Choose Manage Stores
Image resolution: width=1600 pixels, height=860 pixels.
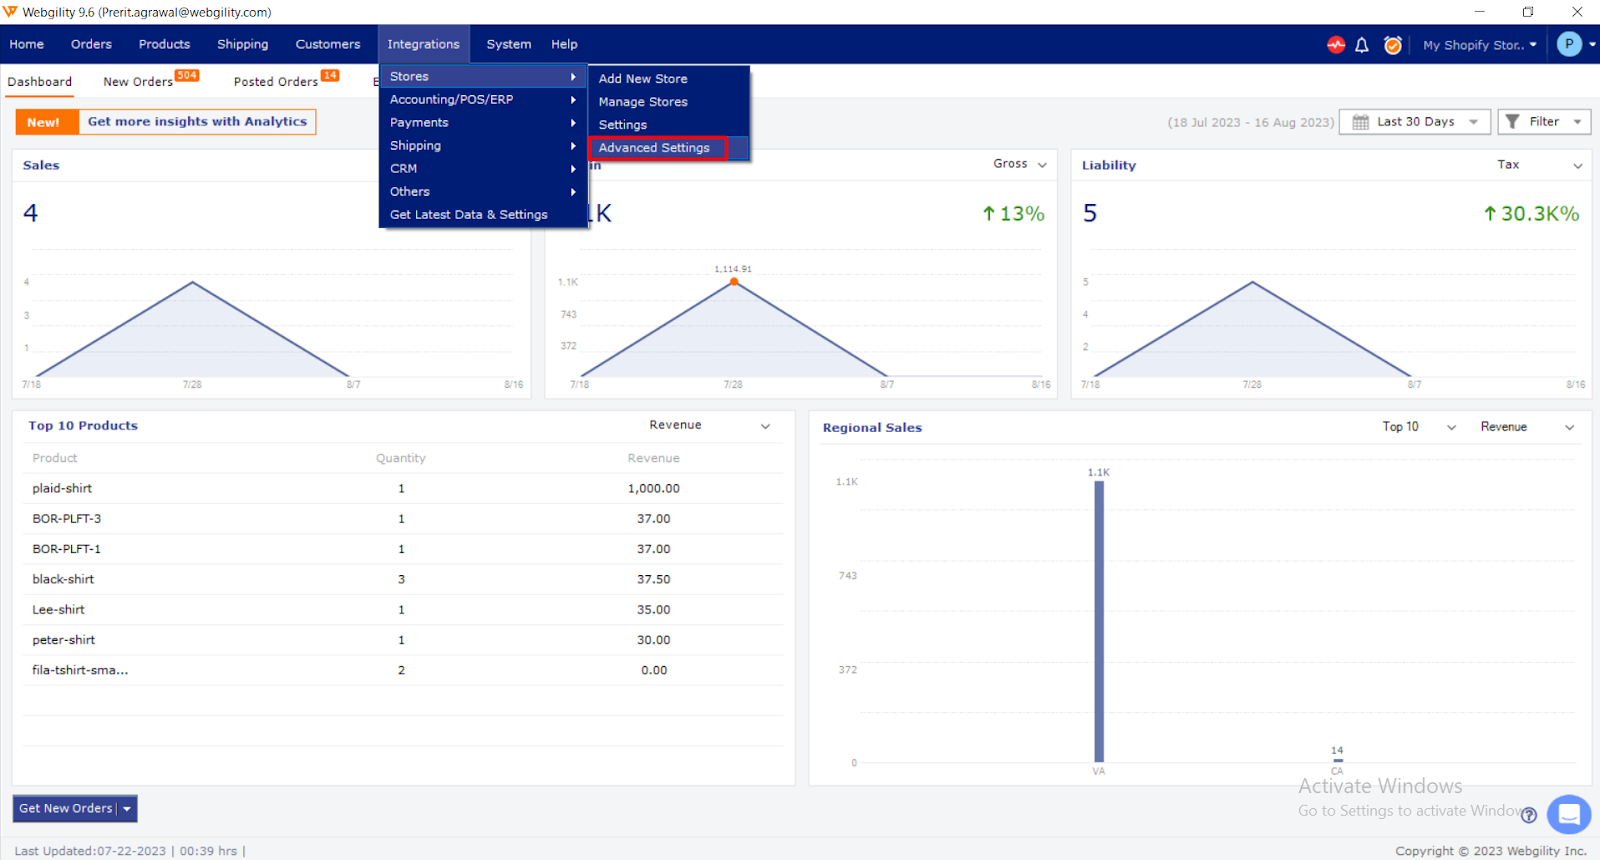click(668, 101)
